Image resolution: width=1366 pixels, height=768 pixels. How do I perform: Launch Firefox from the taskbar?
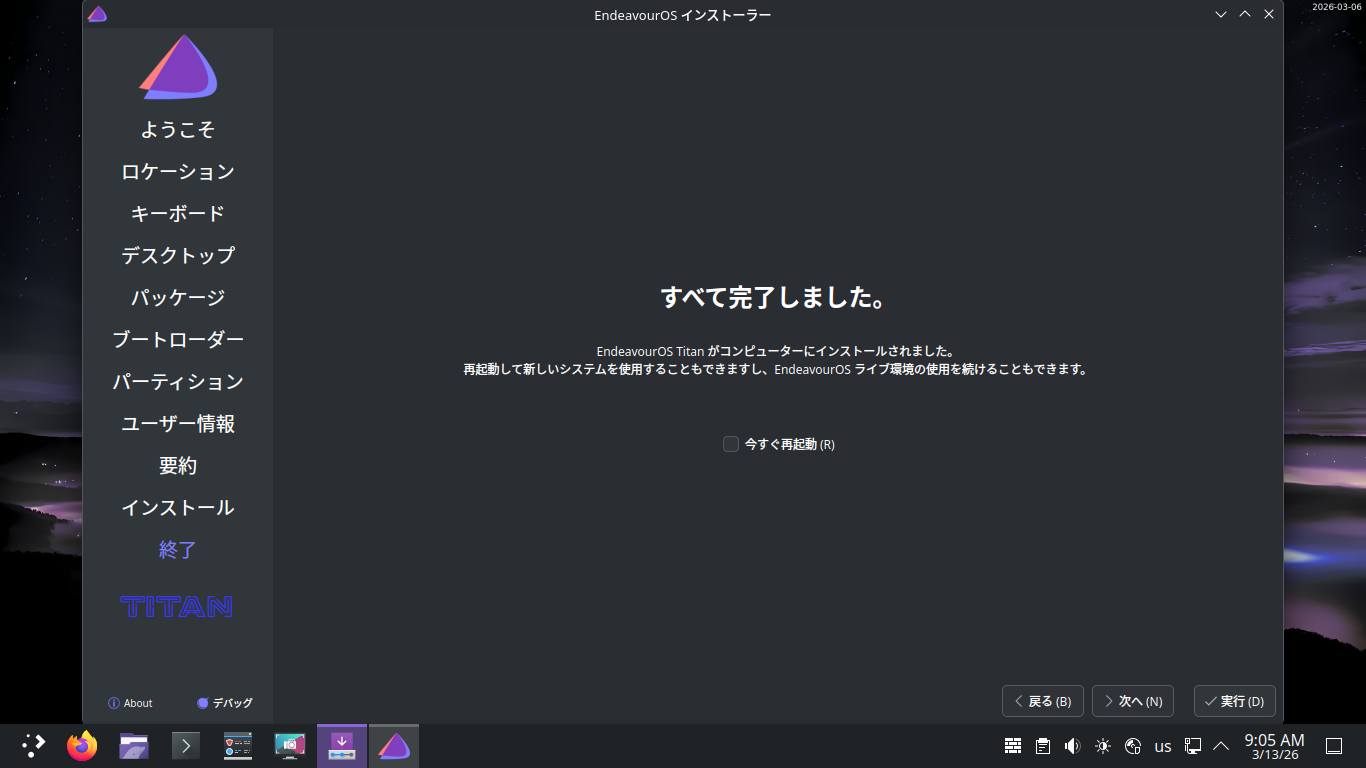click(82, 746)
